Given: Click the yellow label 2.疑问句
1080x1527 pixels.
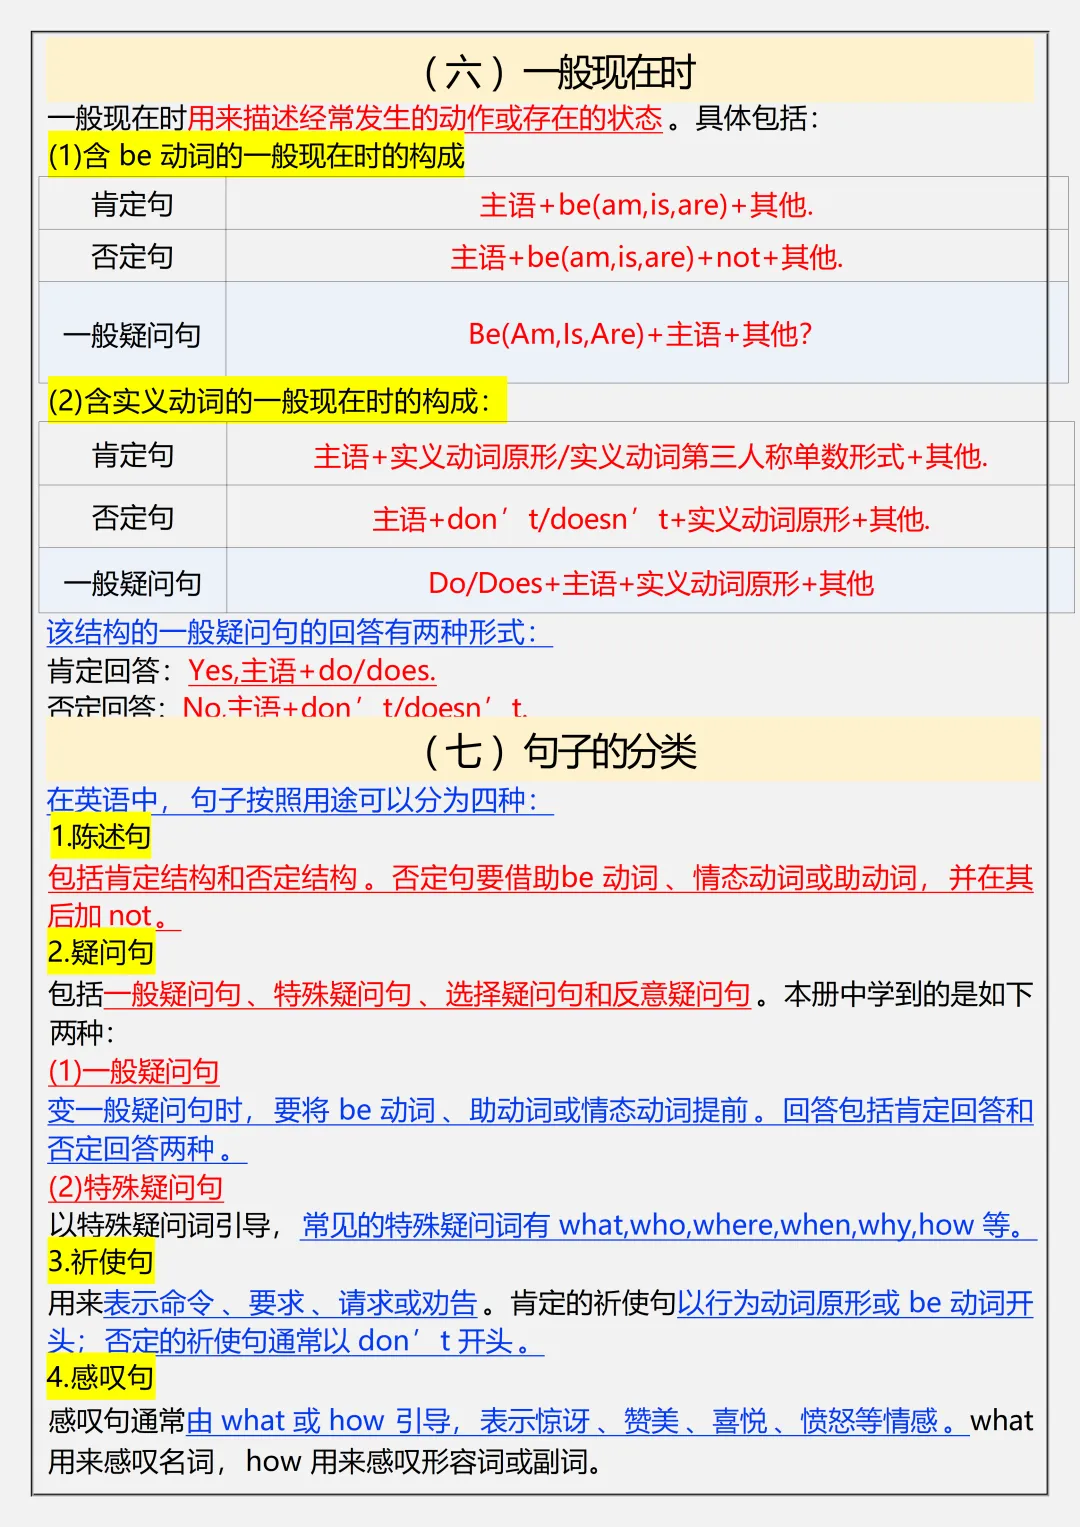Looking at the screenshot, I should (100, 952).
